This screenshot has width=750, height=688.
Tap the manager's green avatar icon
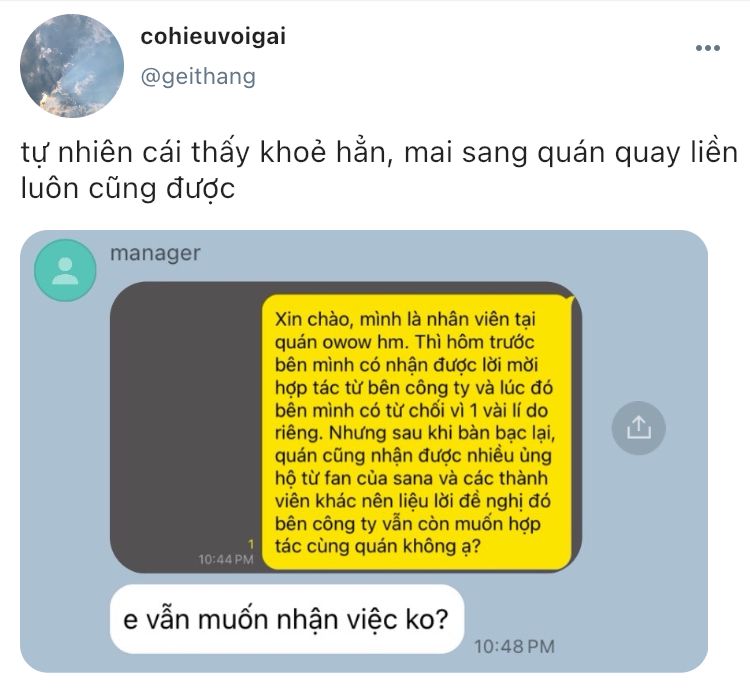click(x=65, y=270)
